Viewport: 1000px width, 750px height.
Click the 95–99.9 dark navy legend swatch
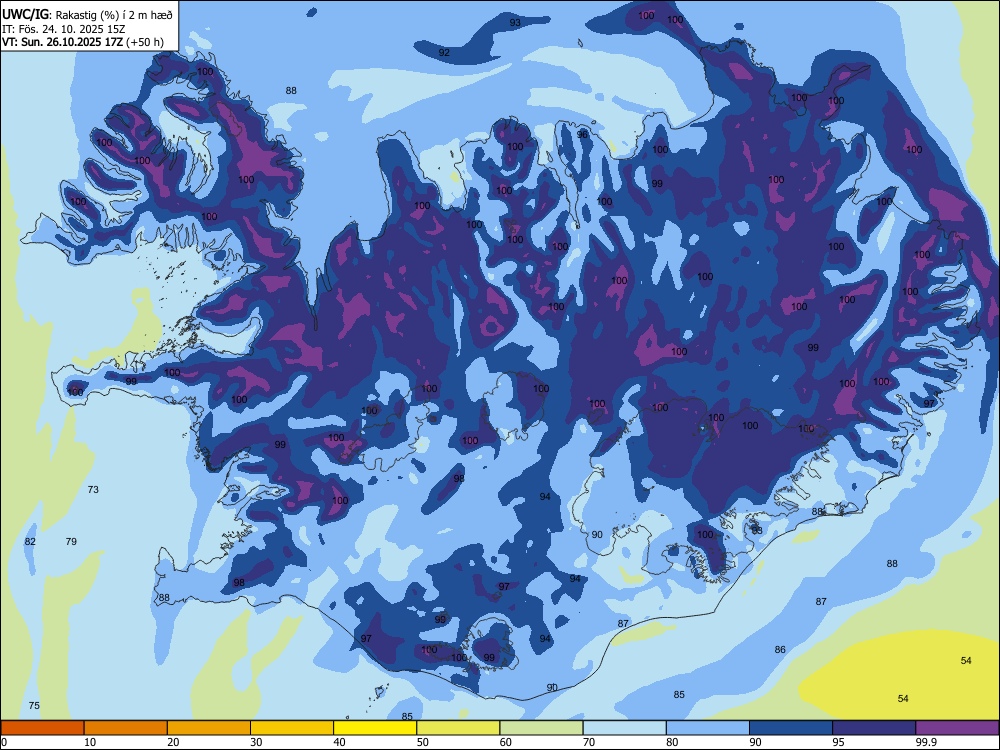click(x=874, y=728)
